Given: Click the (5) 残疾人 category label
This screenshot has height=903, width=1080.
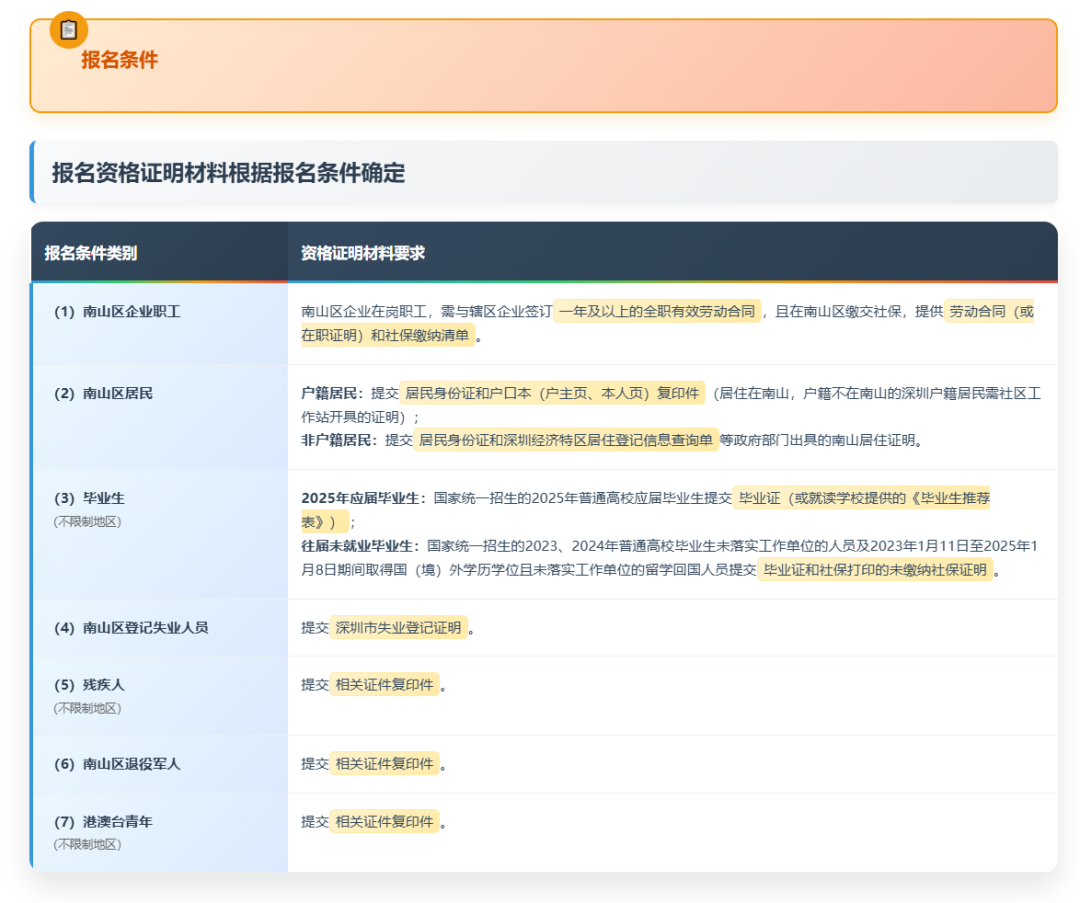Looking at the screenshot, I should tap(89, 685).
